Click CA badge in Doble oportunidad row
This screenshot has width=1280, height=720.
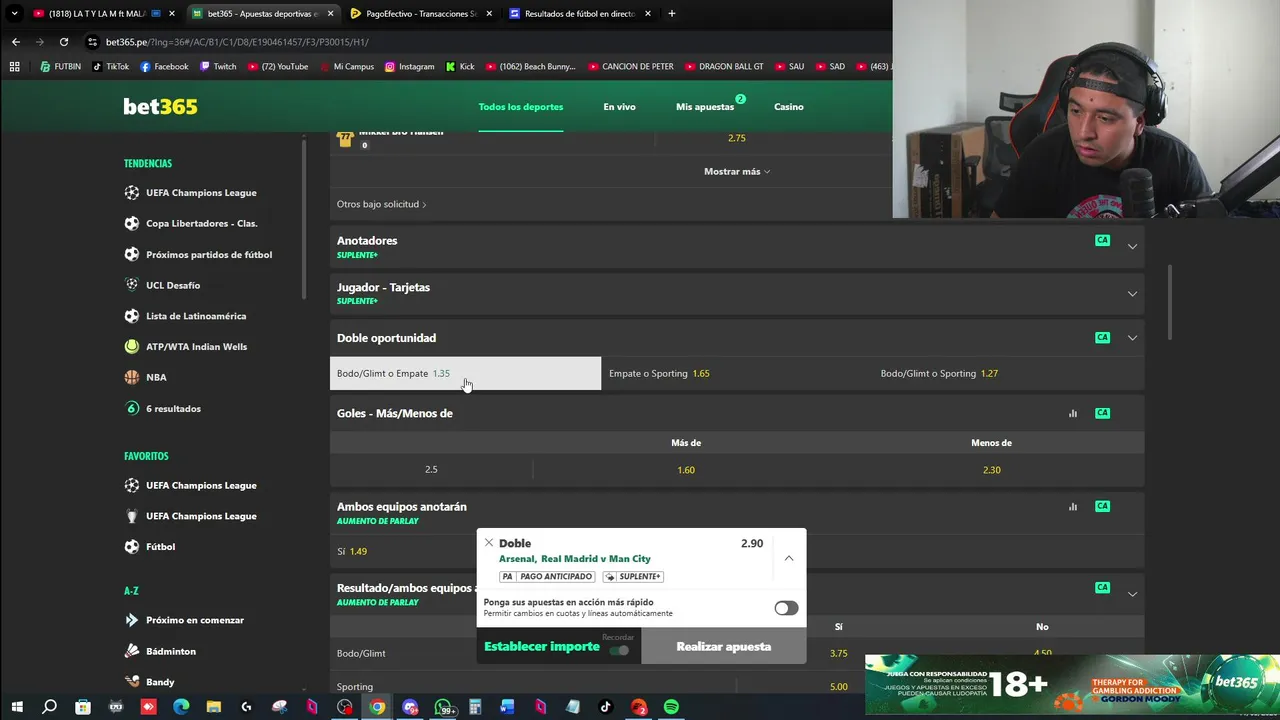point(1102,338)
